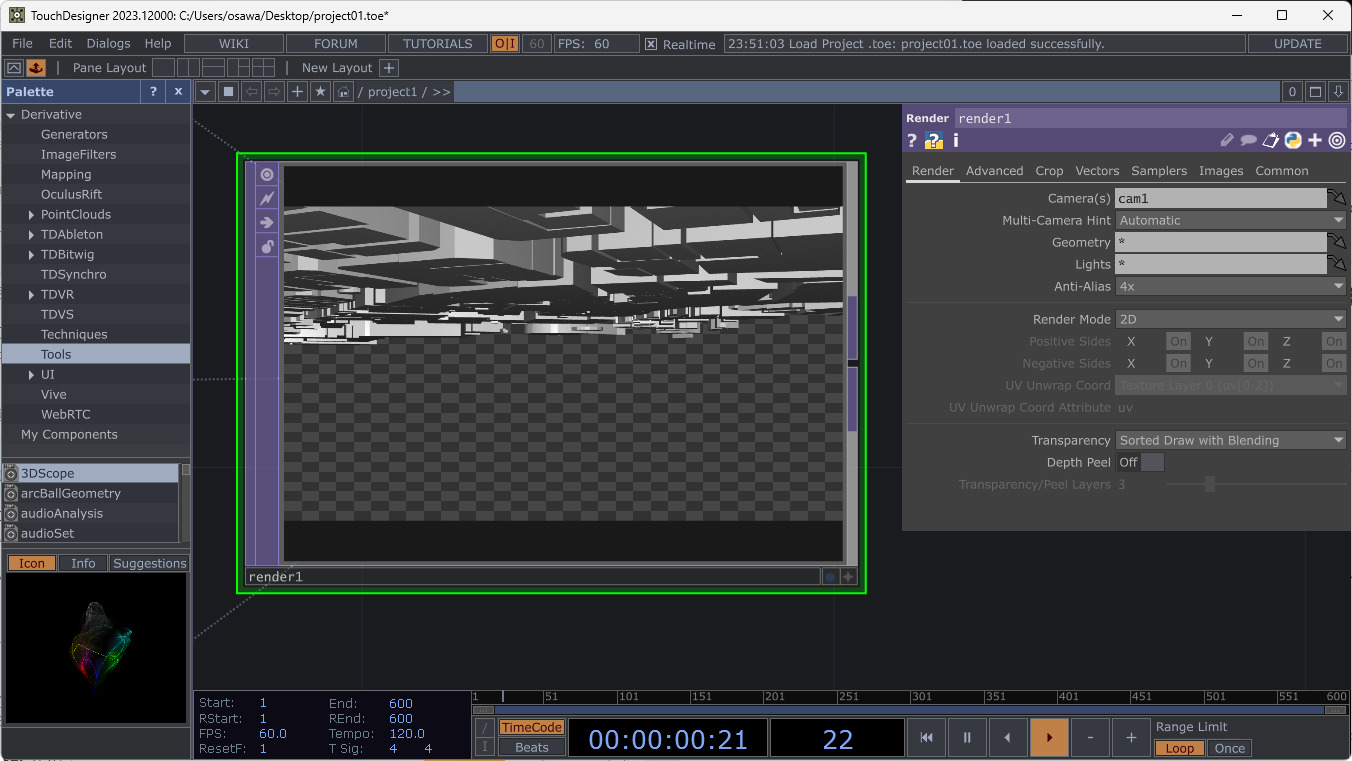Image resolution: width=1352 pixels, height=761 pixels.
Task: Toggle the Realtime checkbox
Action: pos(651,44)
